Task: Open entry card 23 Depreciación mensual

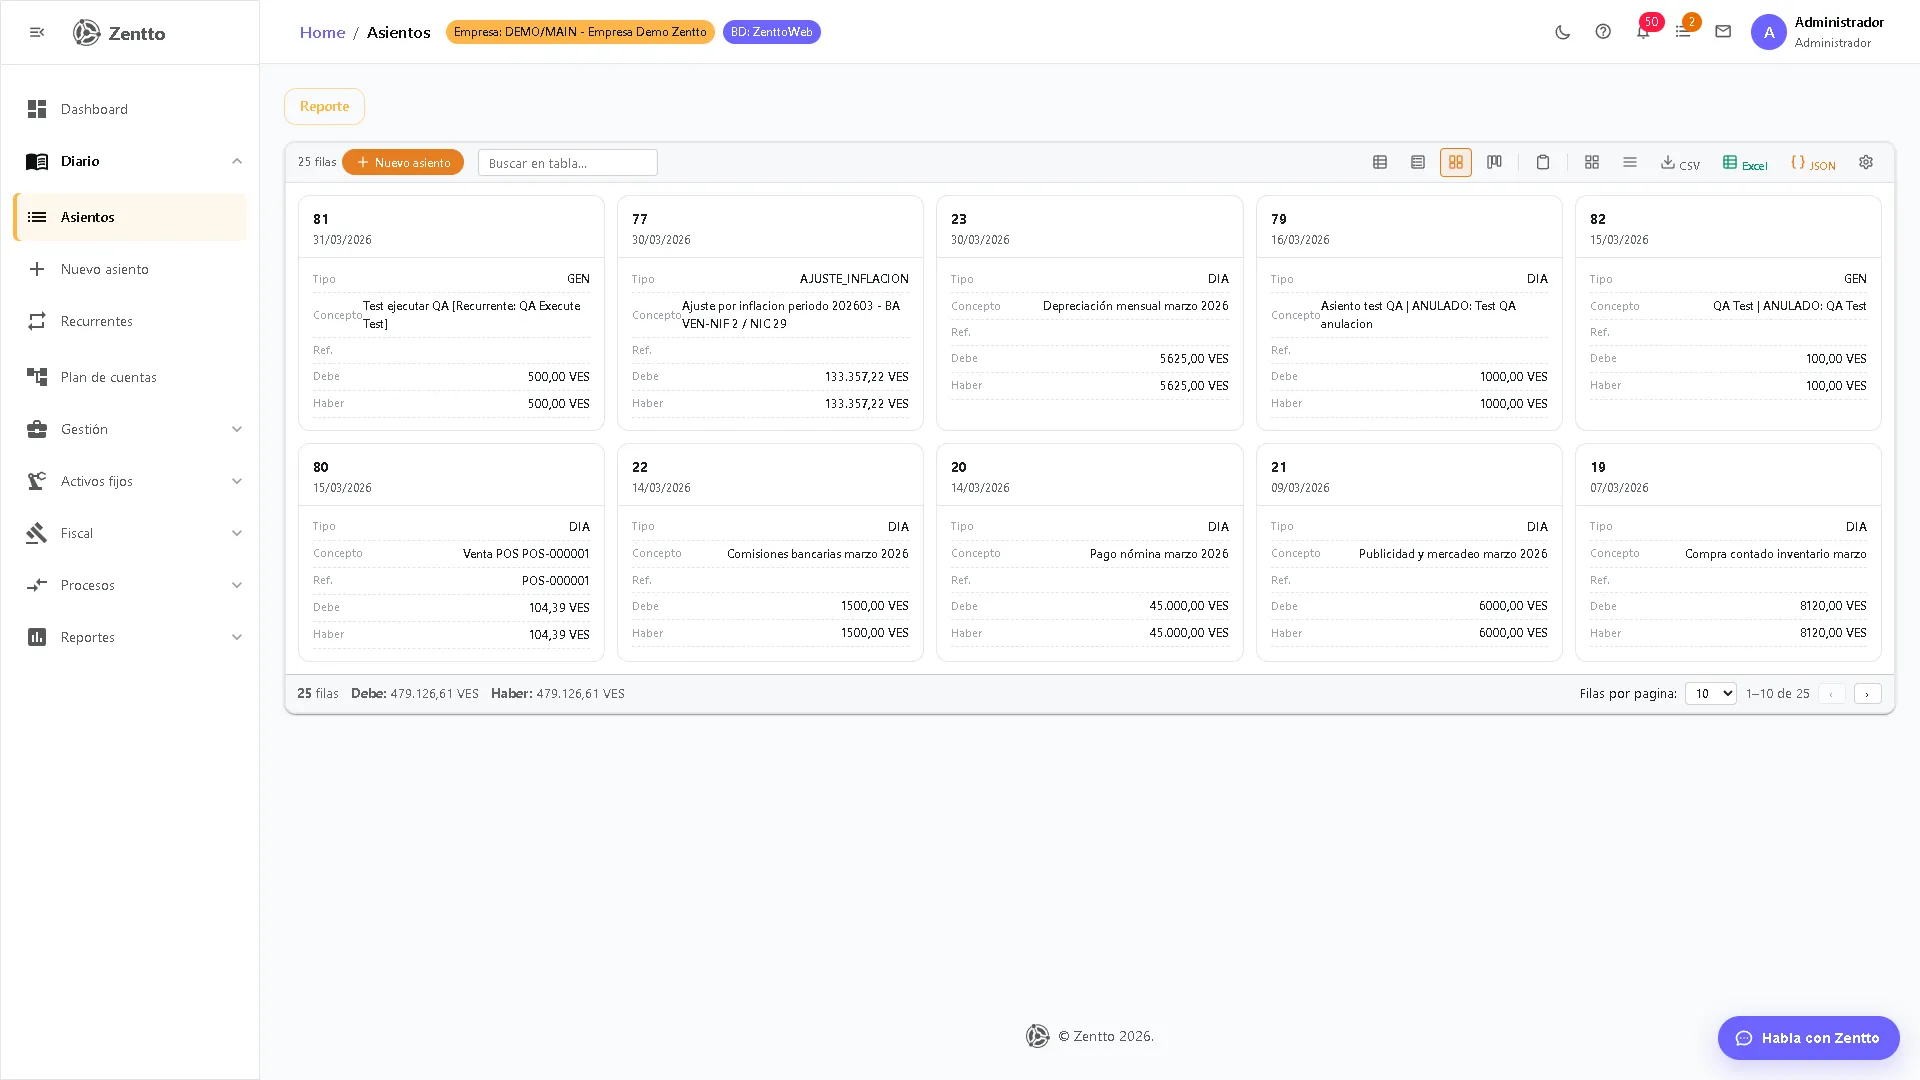Action: tap(1089, 313)
